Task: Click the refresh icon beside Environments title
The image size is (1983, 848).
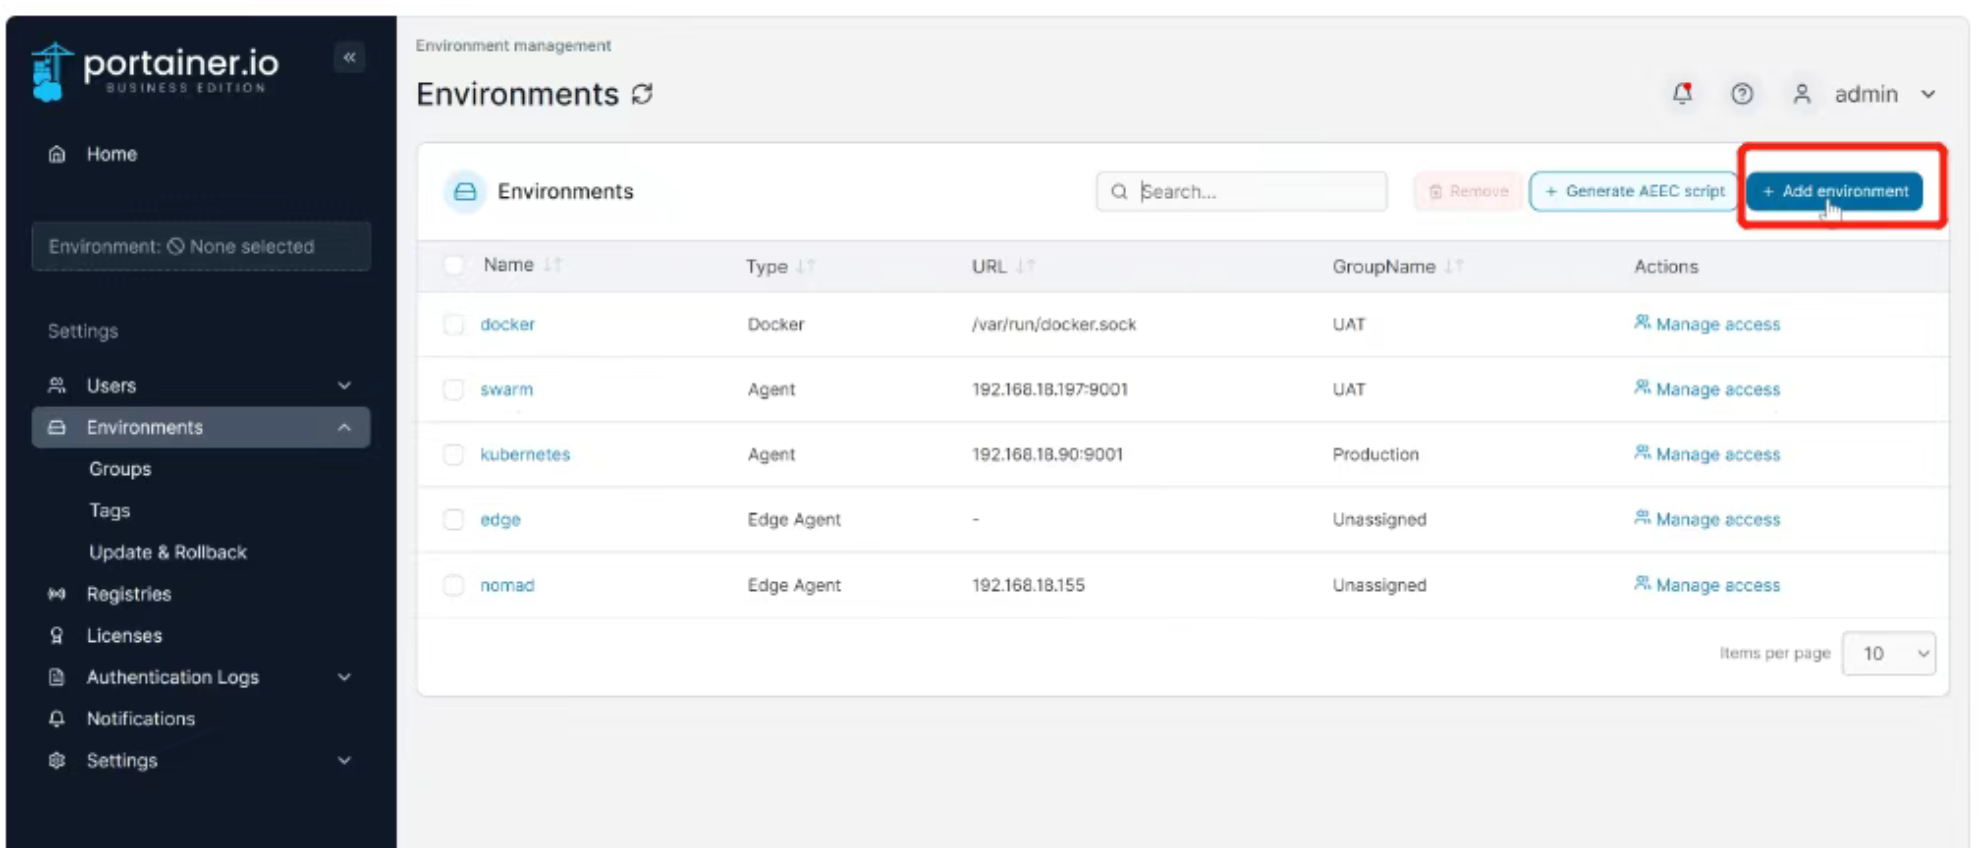Action: click(x=642, y=94)
